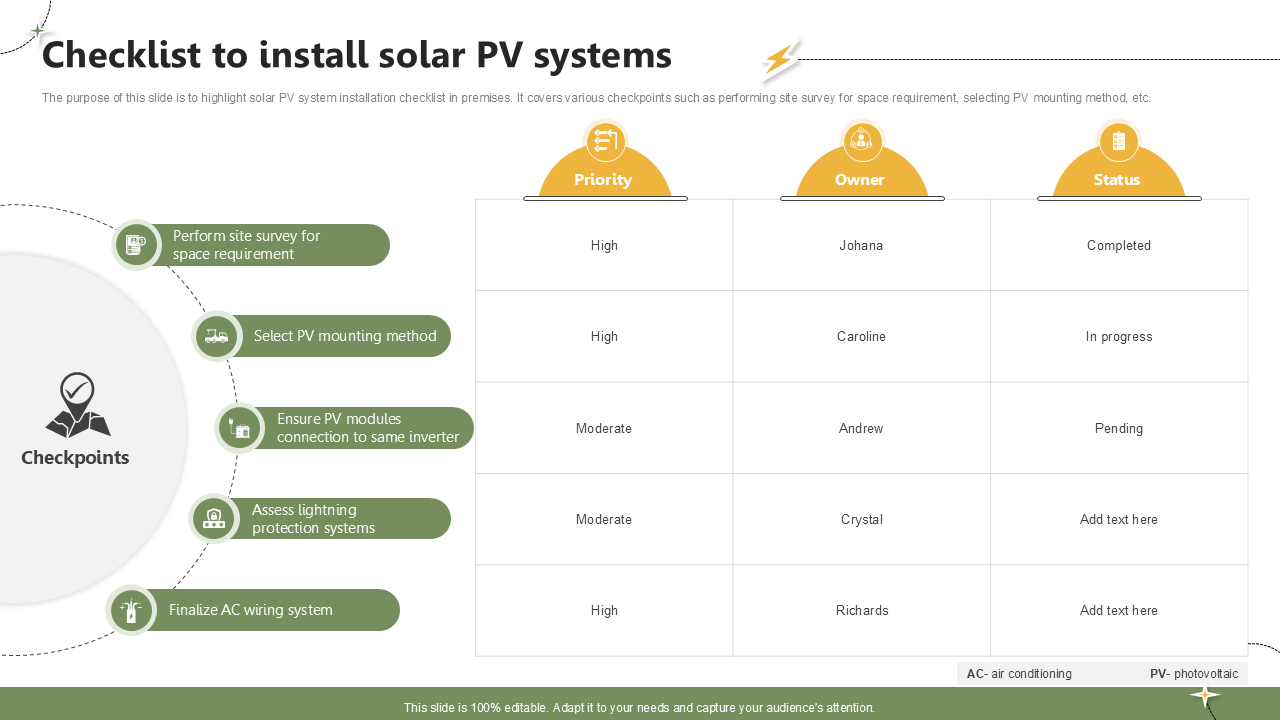
Task: Click 'Add text here' in Crystal row
Action: tap(1119, 519)
